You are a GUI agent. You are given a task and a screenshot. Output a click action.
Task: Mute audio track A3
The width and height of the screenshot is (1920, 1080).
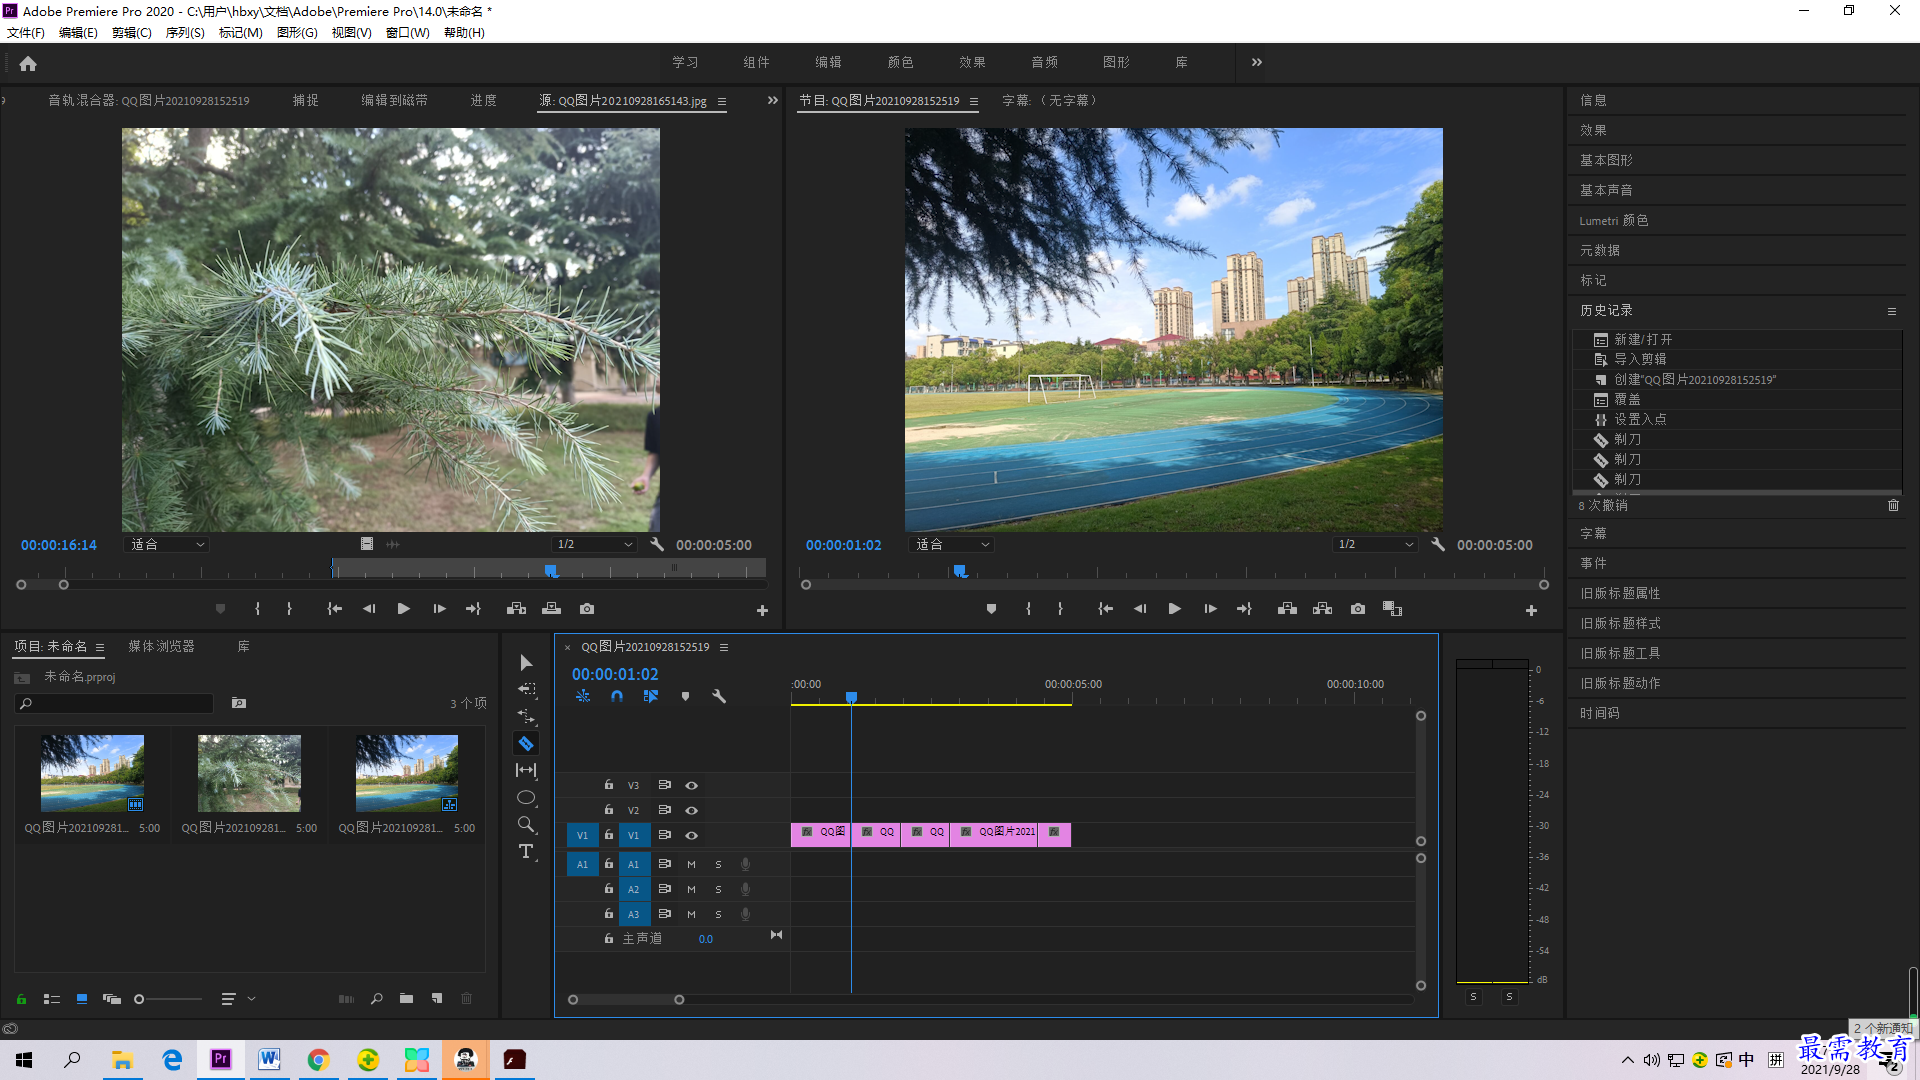coord(691,914)
